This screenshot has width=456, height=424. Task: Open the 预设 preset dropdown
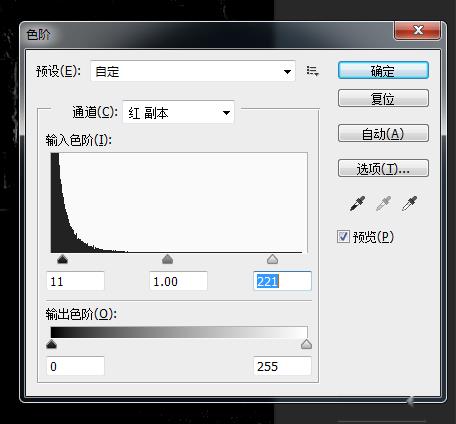click(x=193, y=71)
